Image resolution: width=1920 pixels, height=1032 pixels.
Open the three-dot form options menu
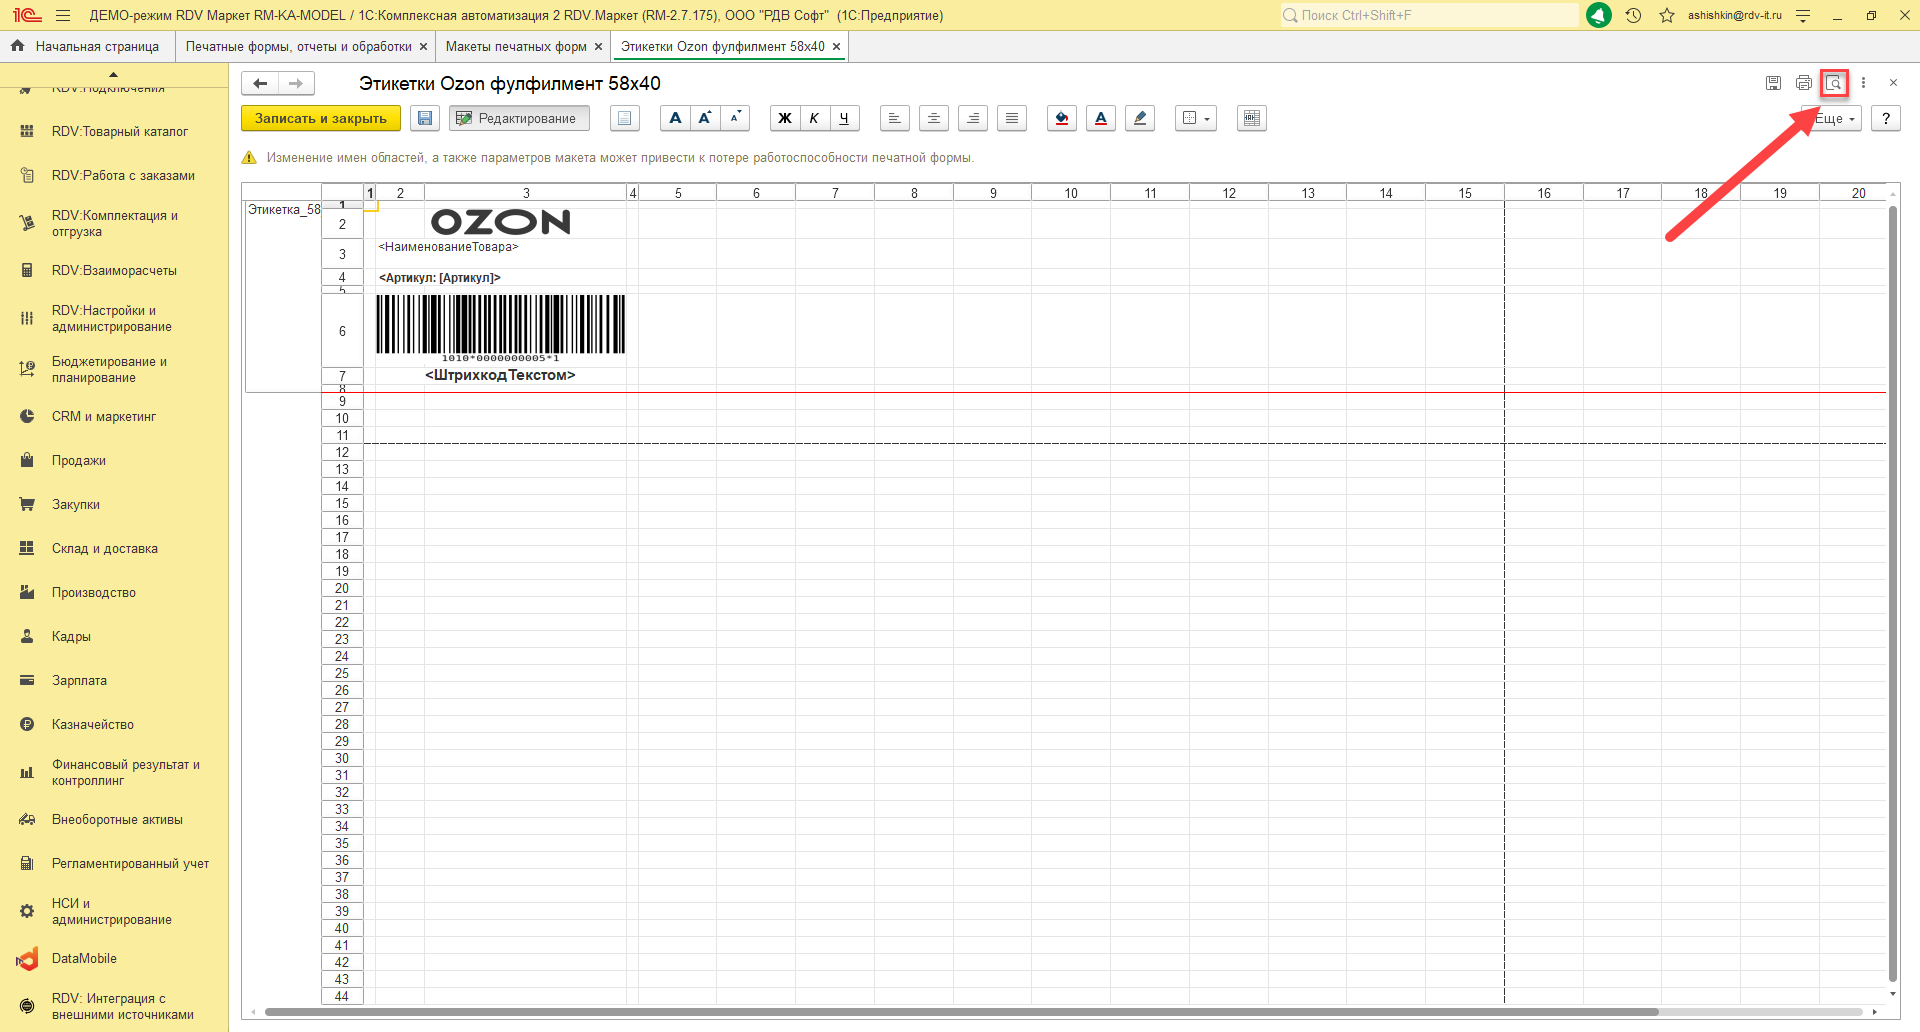[x=1863, y=83]
